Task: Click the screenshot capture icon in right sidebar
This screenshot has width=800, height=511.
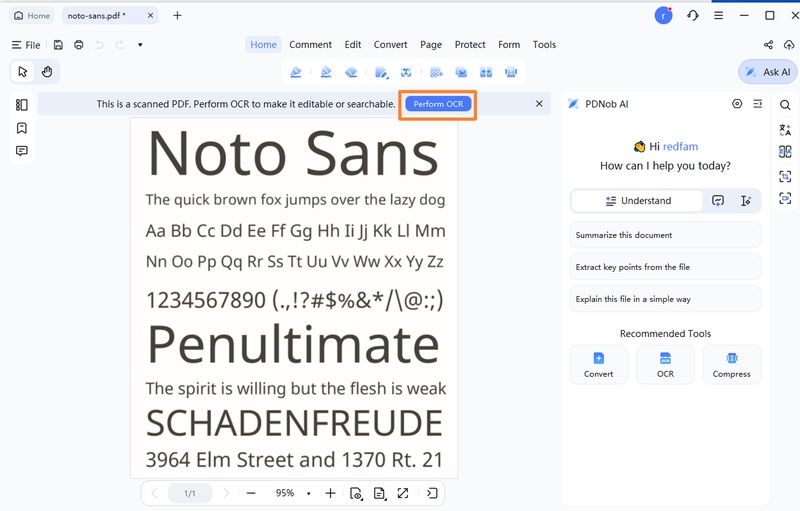Action: click(785, 176)
